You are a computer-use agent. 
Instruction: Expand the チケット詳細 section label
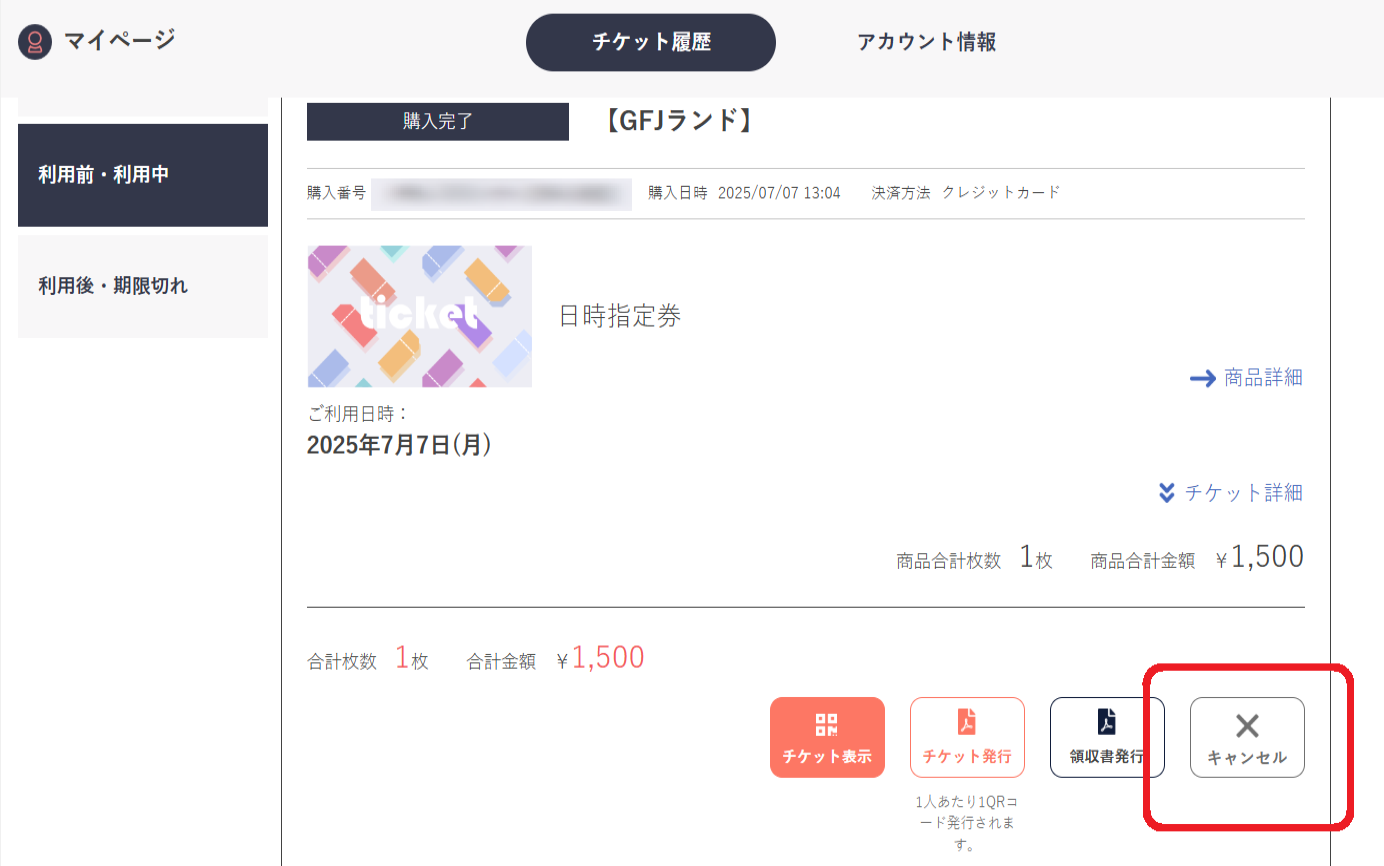tap(1243, 493)
